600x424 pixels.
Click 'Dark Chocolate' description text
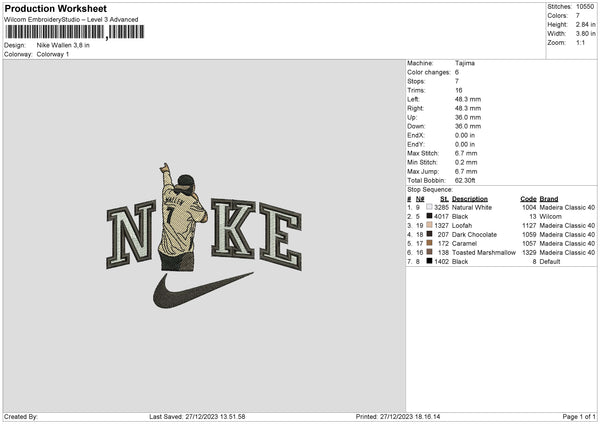(474, 235)
